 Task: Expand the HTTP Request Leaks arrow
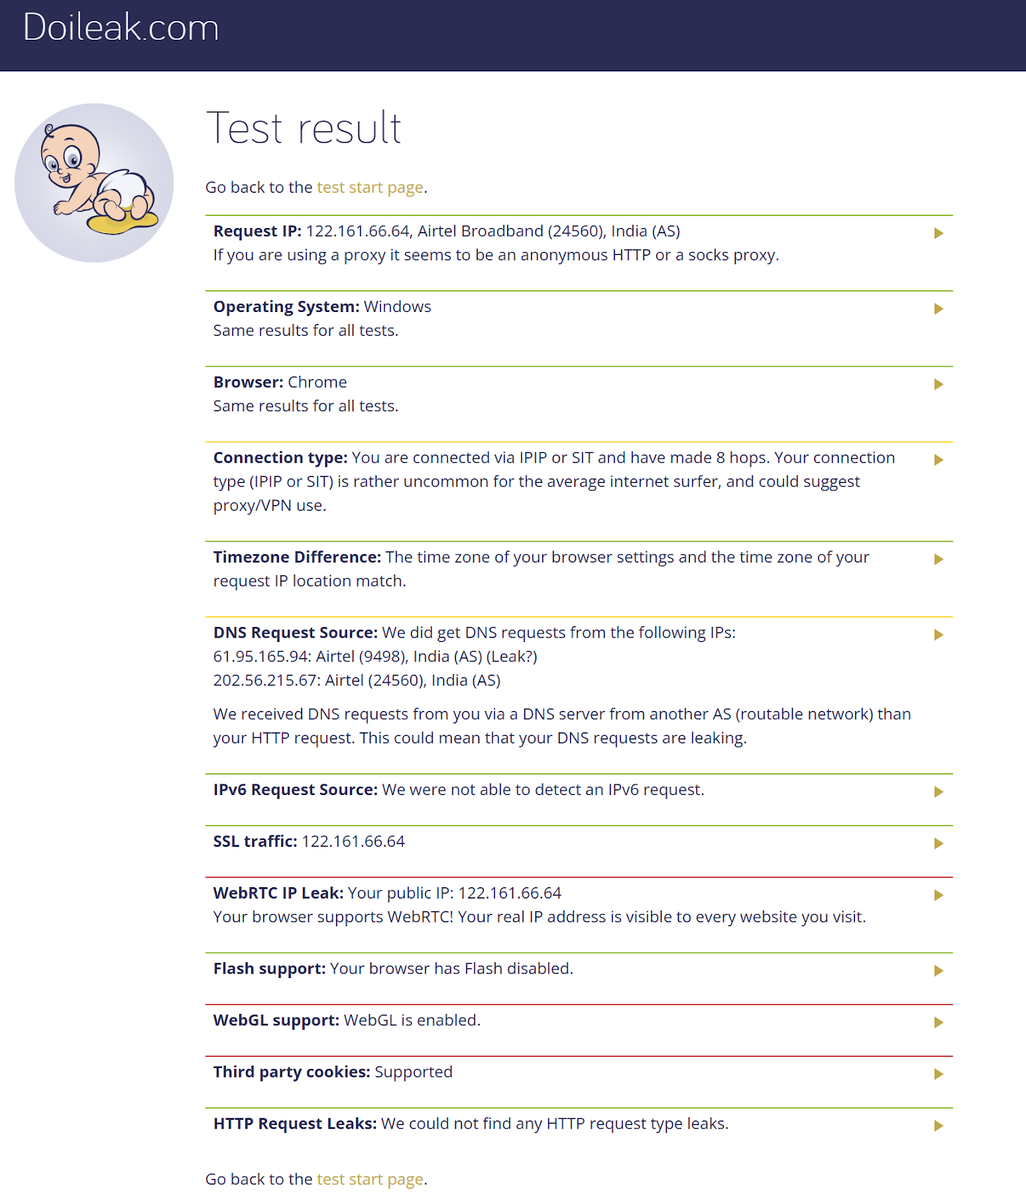(938, 1126)
